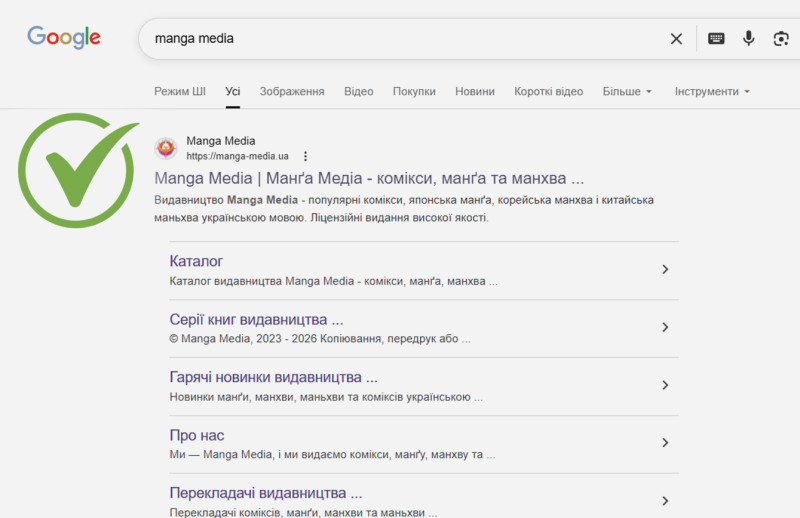Open the Каталог sitelink
This screenshot has width=800, height=518.
(196, 261)
